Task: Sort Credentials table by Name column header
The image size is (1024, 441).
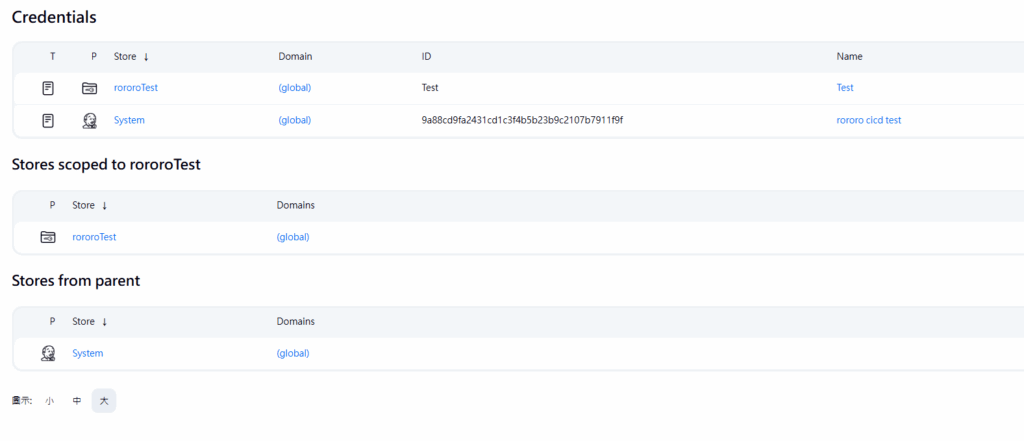Action: pos(849,57)
